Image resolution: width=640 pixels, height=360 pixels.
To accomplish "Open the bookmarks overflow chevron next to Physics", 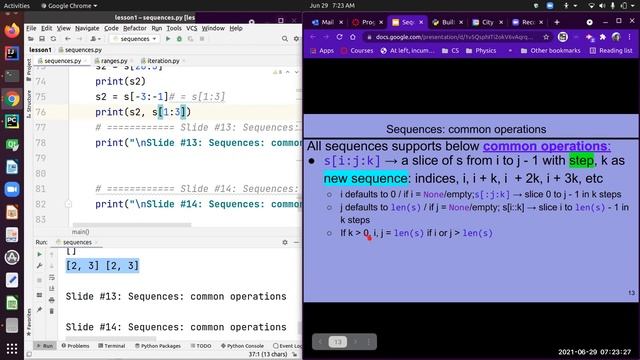I will coord(510,51).
